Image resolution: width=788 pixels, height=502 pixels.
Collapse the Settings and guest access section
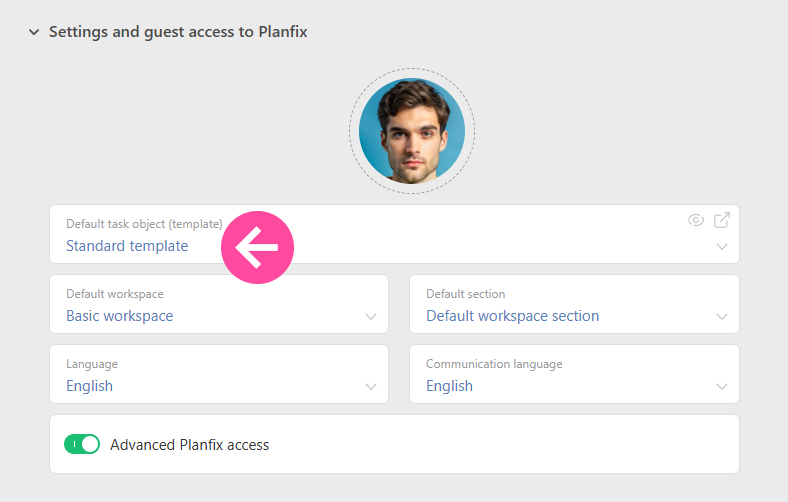point(34,32)
